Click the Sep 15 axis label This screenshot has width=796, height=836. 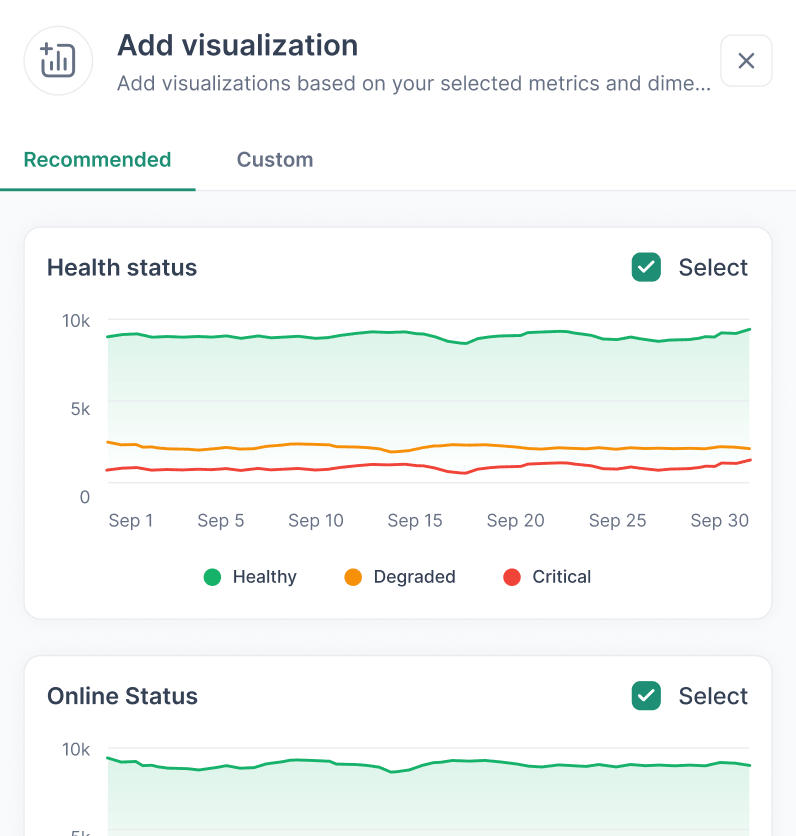415,520
